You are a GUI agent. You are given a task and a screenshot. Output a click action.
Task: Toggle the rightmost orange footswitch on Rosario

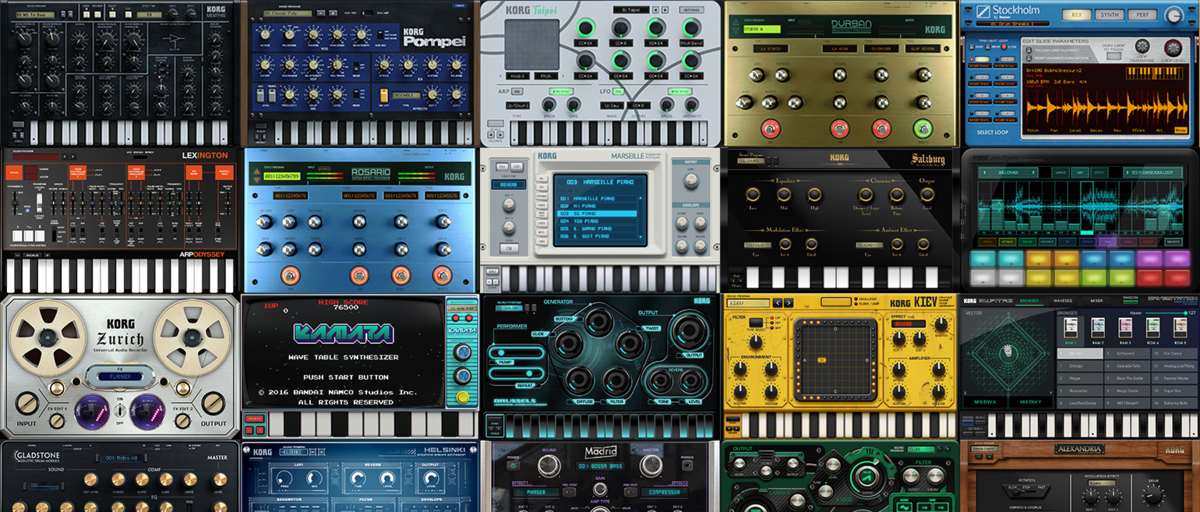click(442, 276)
